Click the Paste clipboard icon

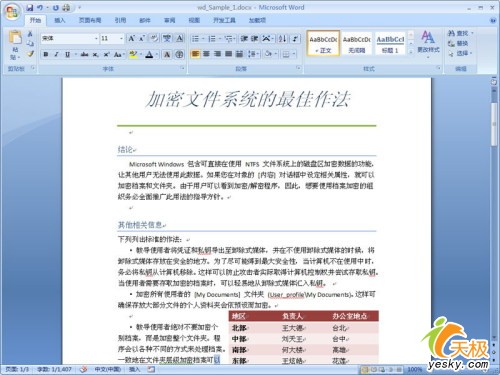[x=15, y=38]
